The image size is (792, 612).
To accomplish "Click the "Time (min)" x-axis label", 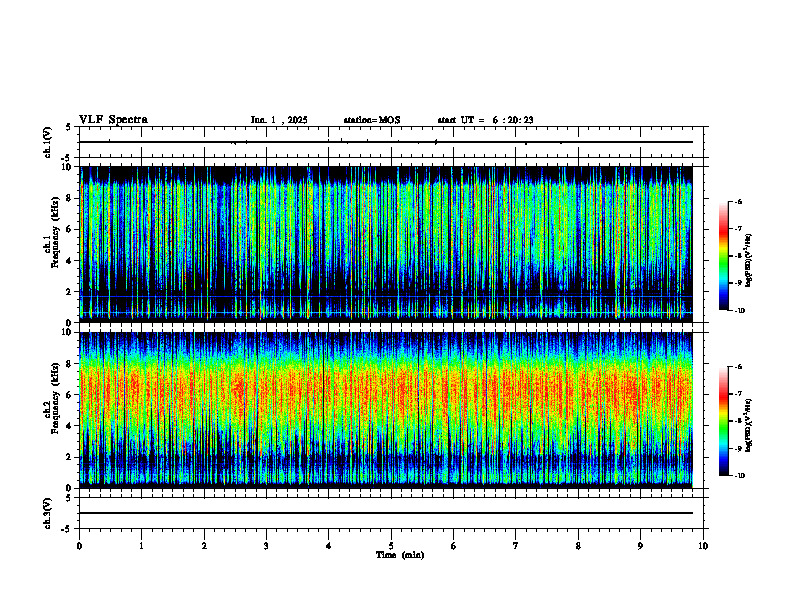I will 400,555.
